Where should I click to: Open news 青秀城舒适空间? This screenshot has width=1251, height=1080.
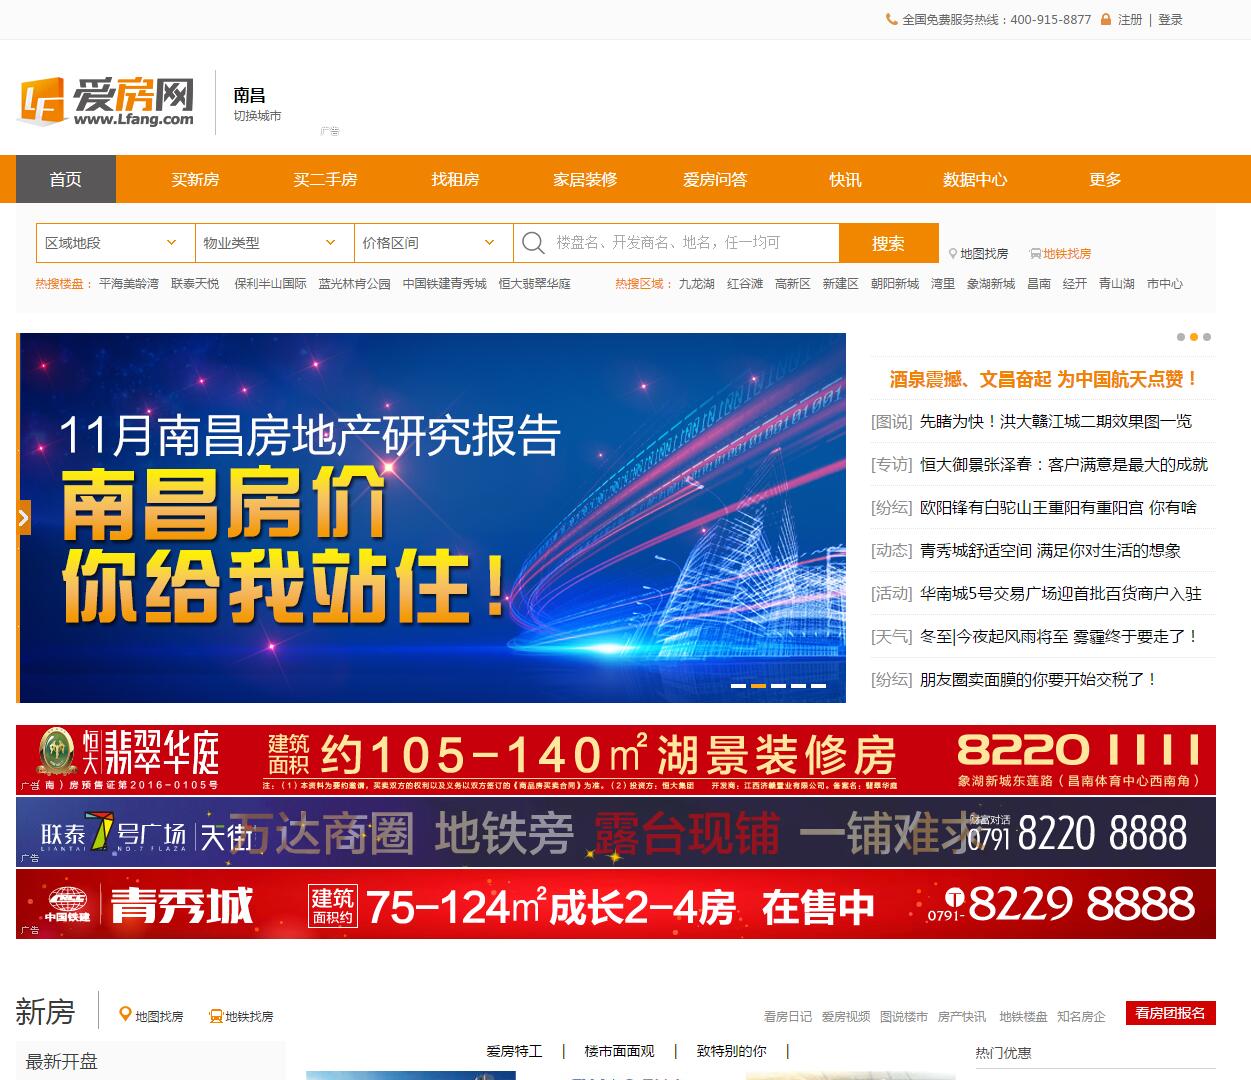pyautogui.click(x=1051, y=551)
